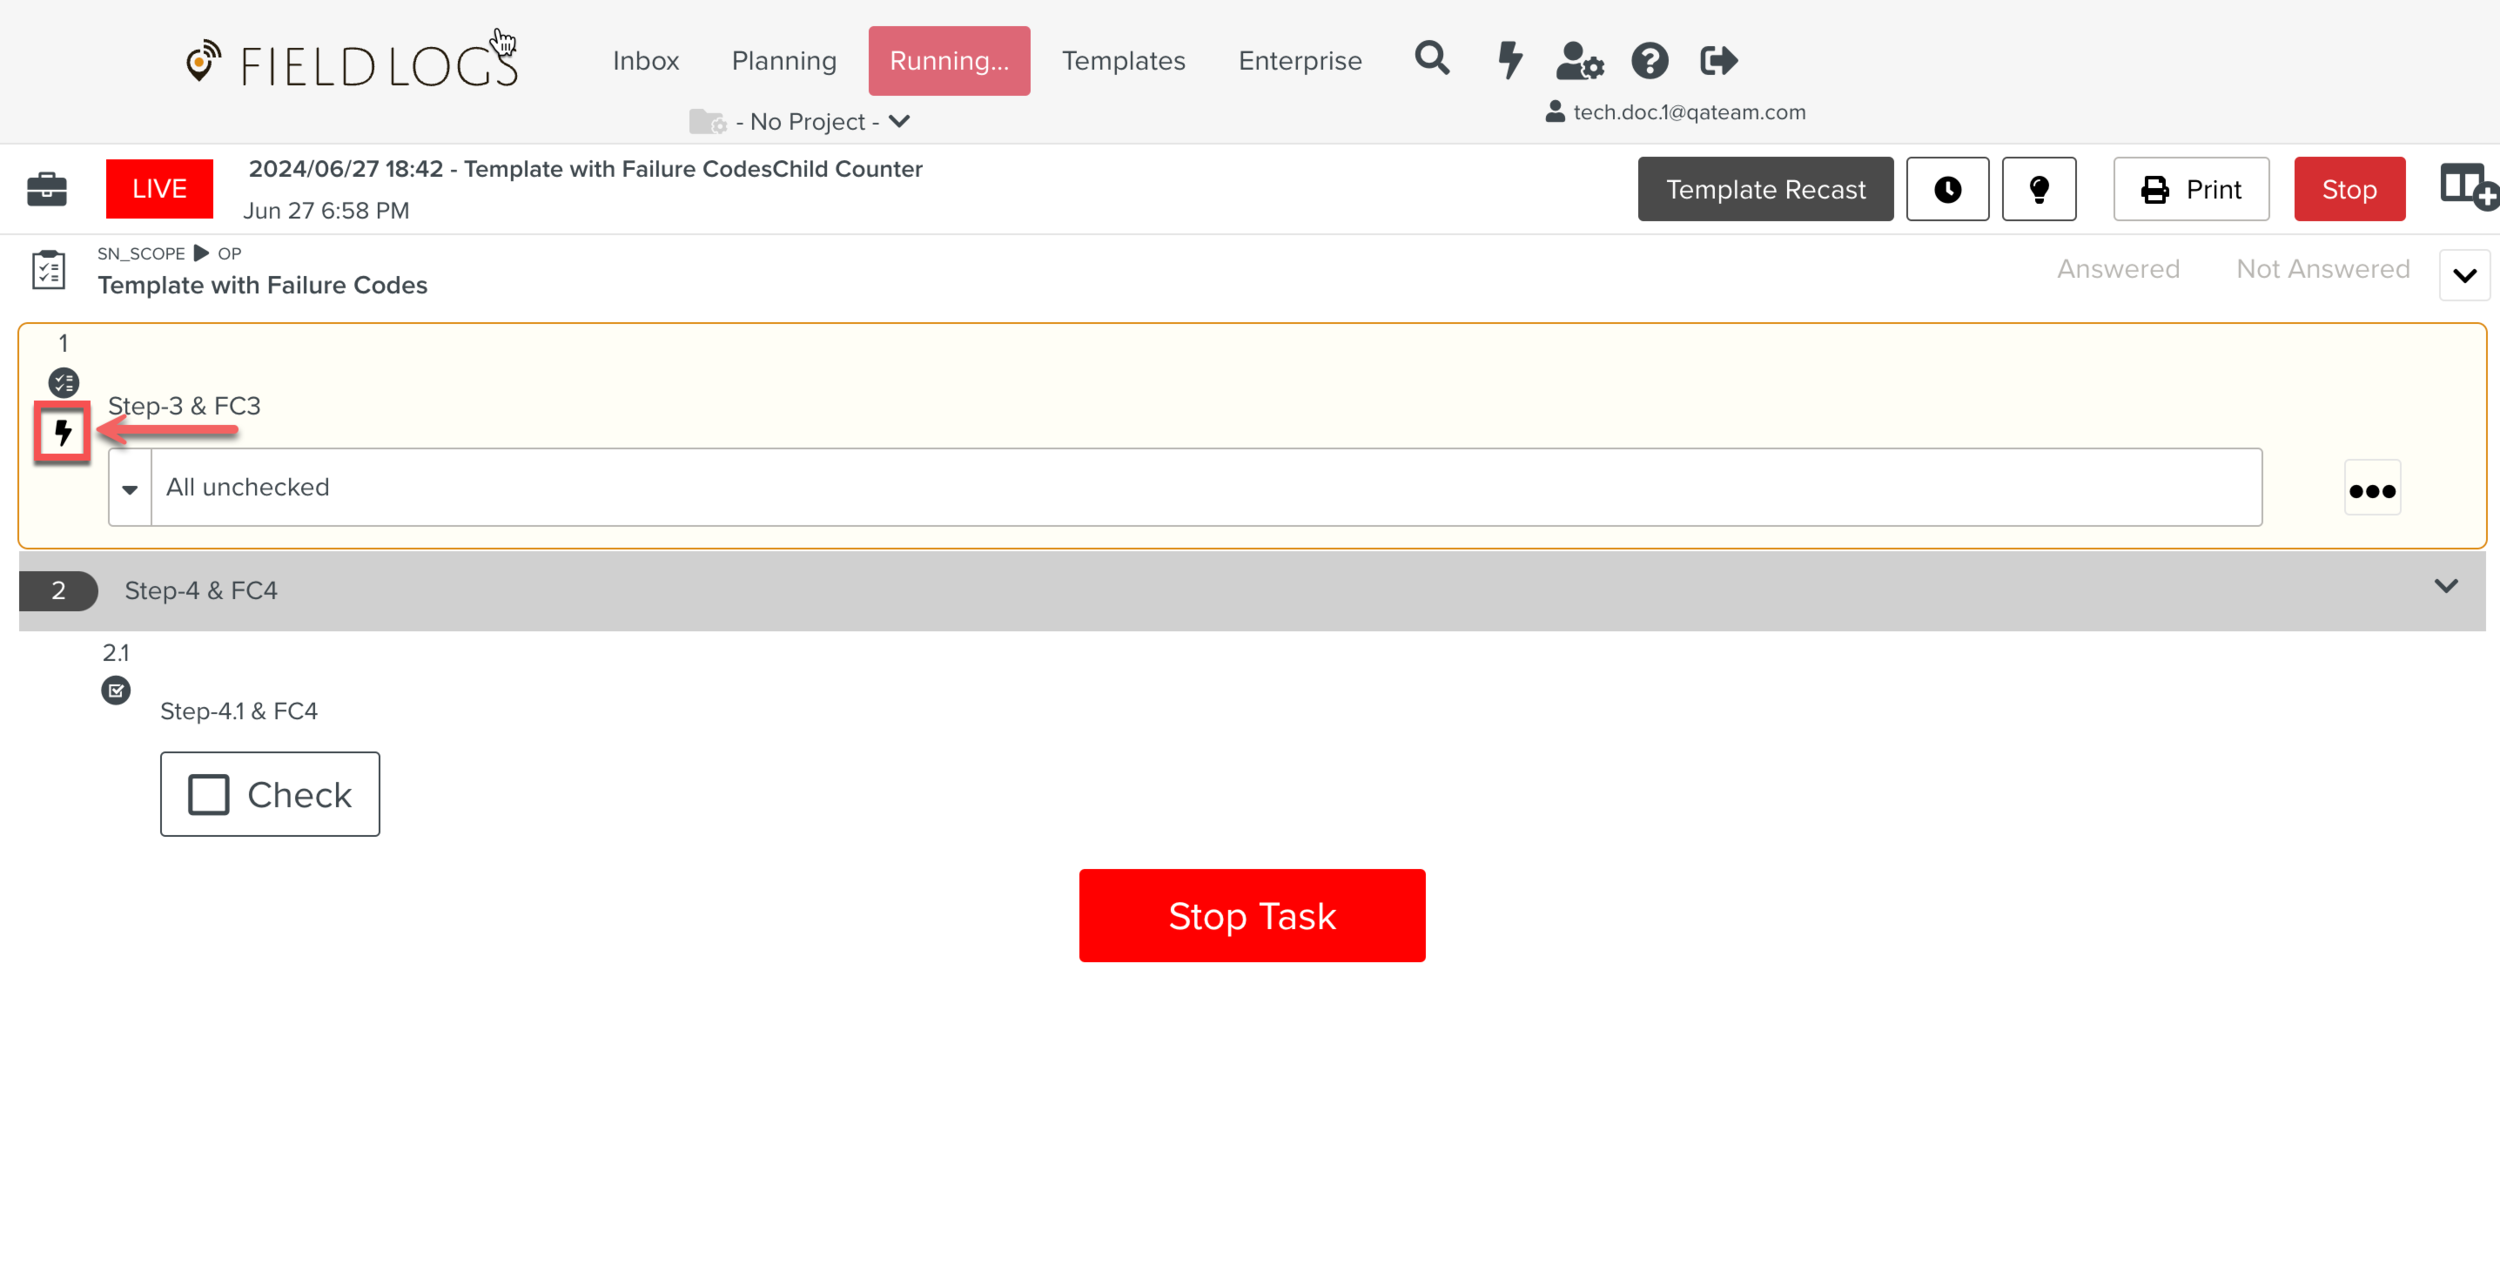Toggle the Not Answered filter
The height and width of the screenshot is (1287, 2500).
coord(2322,269)
